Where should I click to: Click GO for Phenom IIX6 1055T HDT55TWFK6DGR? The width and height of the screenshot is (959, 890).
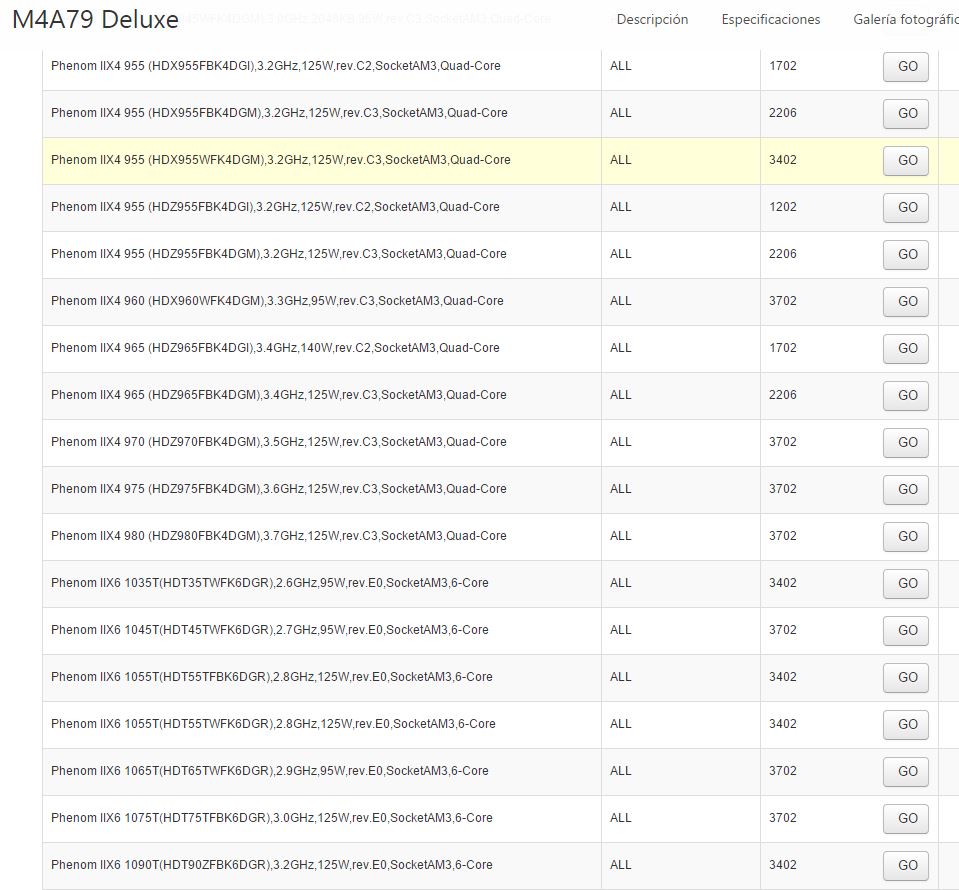click(x=906, y=725)
